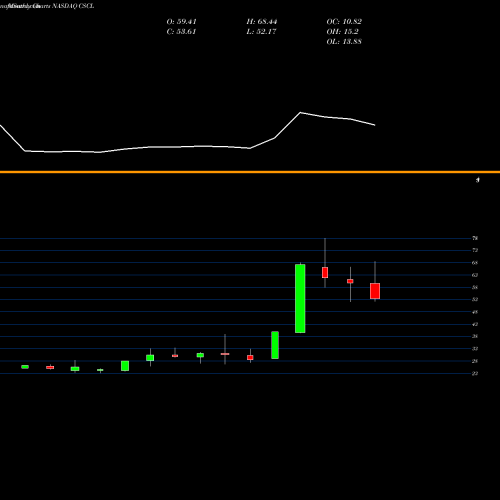Click the second tallest green candlestick
The height and width of the screenshot is (500, 500).
[x=275, y=345]
